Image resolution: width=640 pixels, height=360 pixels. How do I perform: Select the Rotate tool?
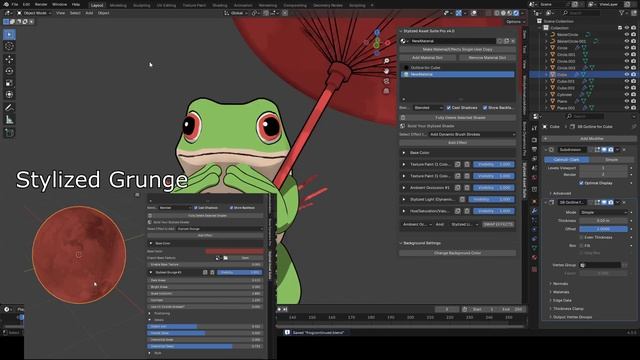tap(9, 71)
